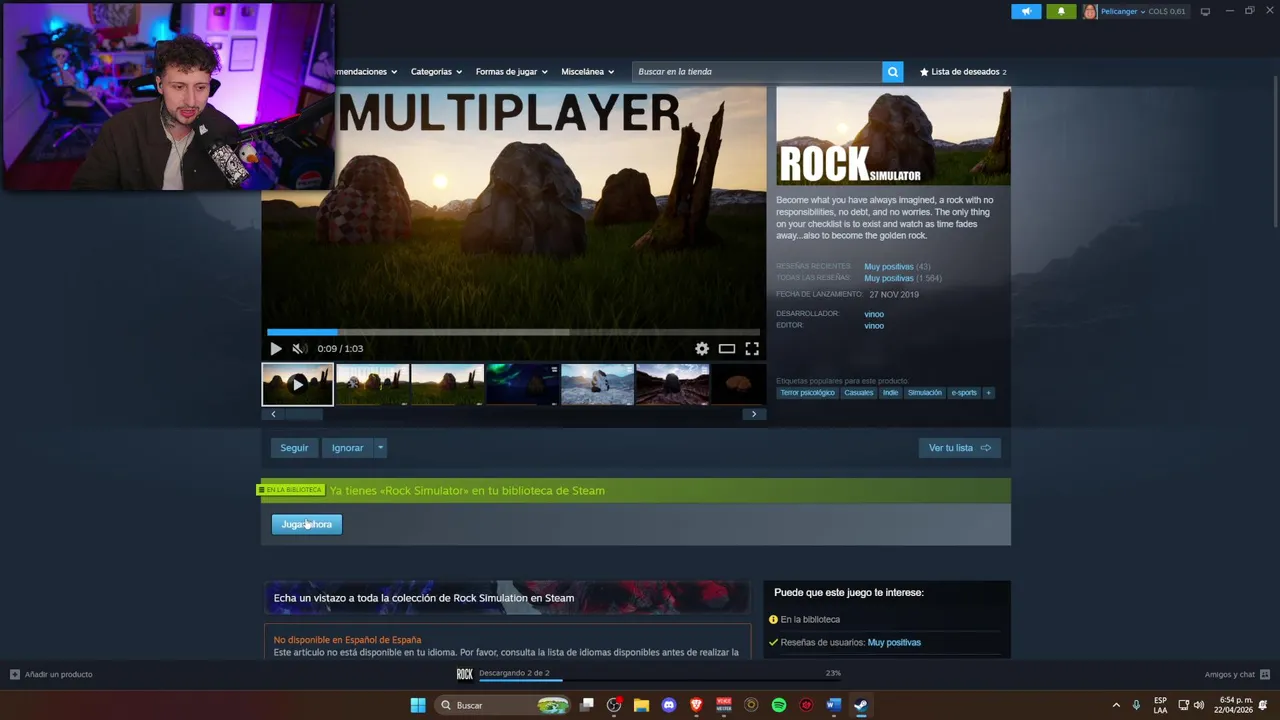Open File Explorer from taskbar
The height and width of the screenshot is (720, 1280).
point(641,705)
